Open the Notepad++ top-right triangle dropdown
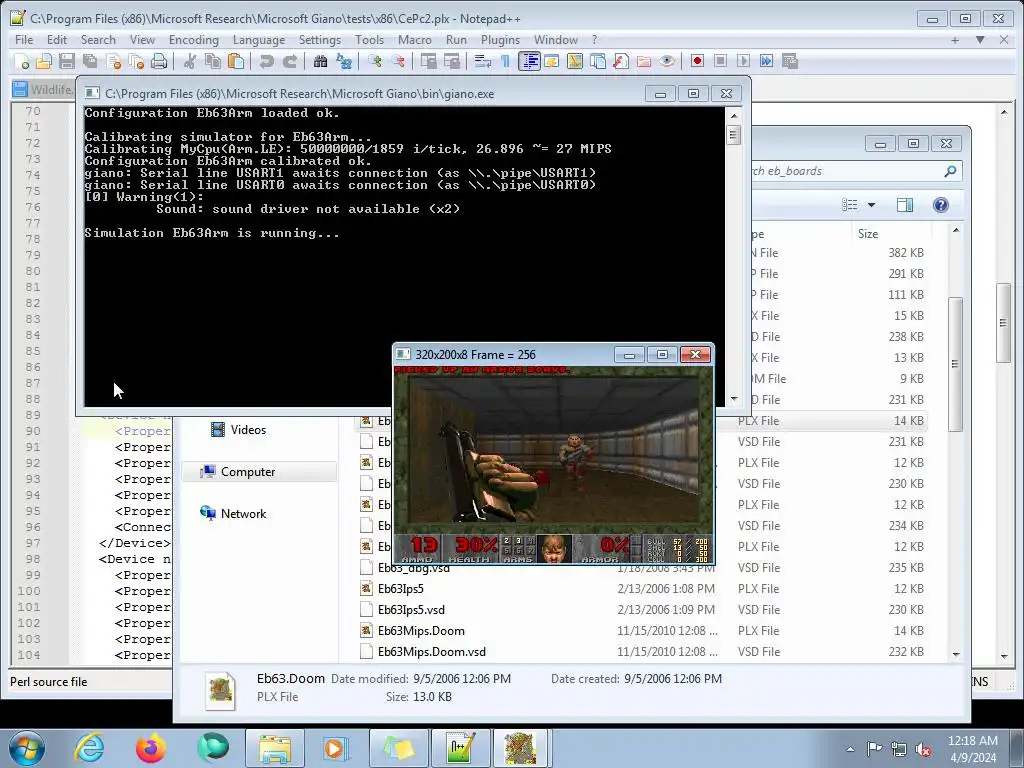Image resolution: width=1024 pixels, height=768 pixels. [980, 40]
